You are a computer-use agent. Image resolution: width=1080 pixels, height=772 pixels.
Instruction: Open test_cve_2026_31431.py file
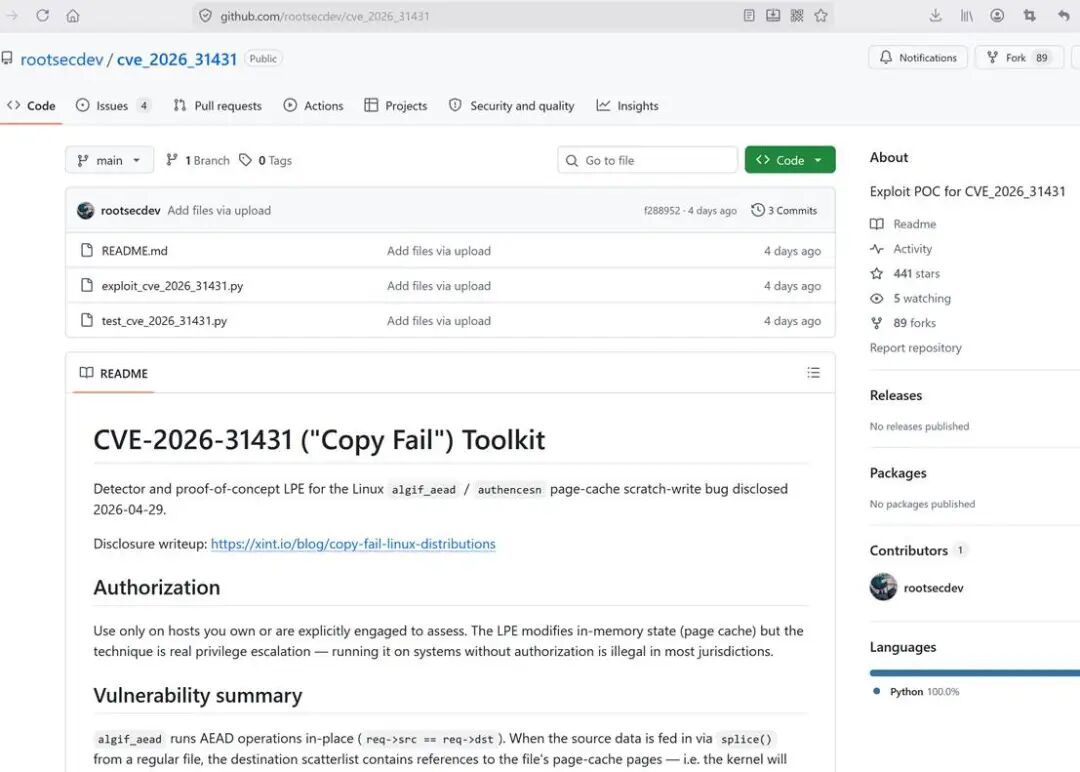[x=164, y=321]
